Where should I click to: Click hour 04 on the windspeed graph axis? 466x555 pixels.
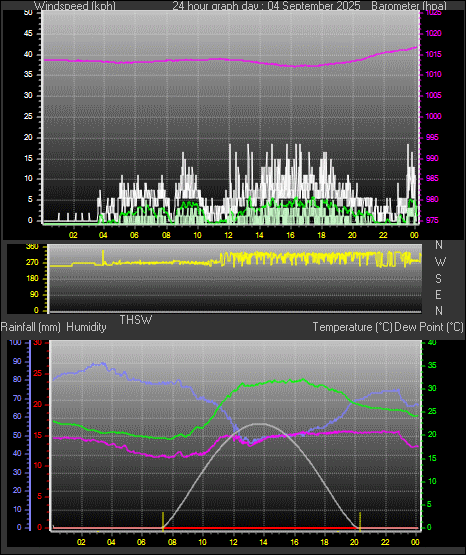103,235
